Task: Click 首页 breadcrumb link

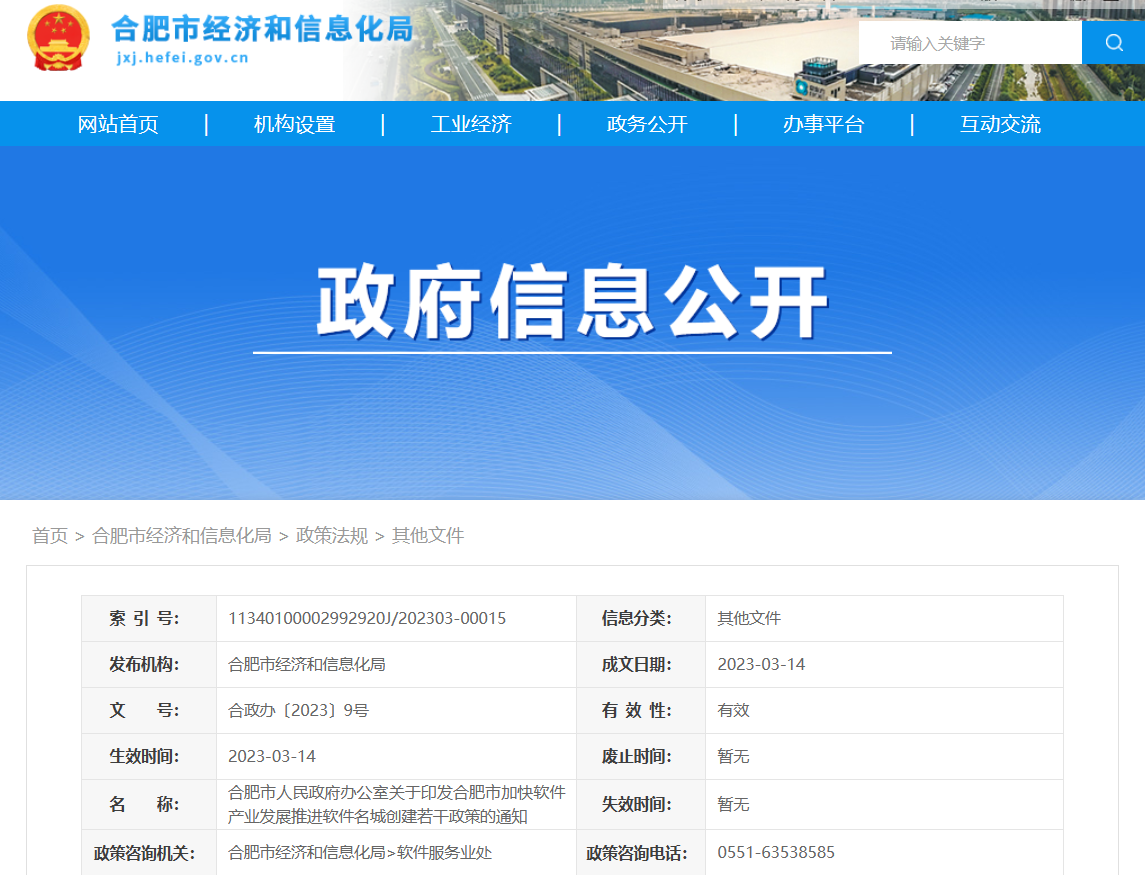Action: (50, 536)
